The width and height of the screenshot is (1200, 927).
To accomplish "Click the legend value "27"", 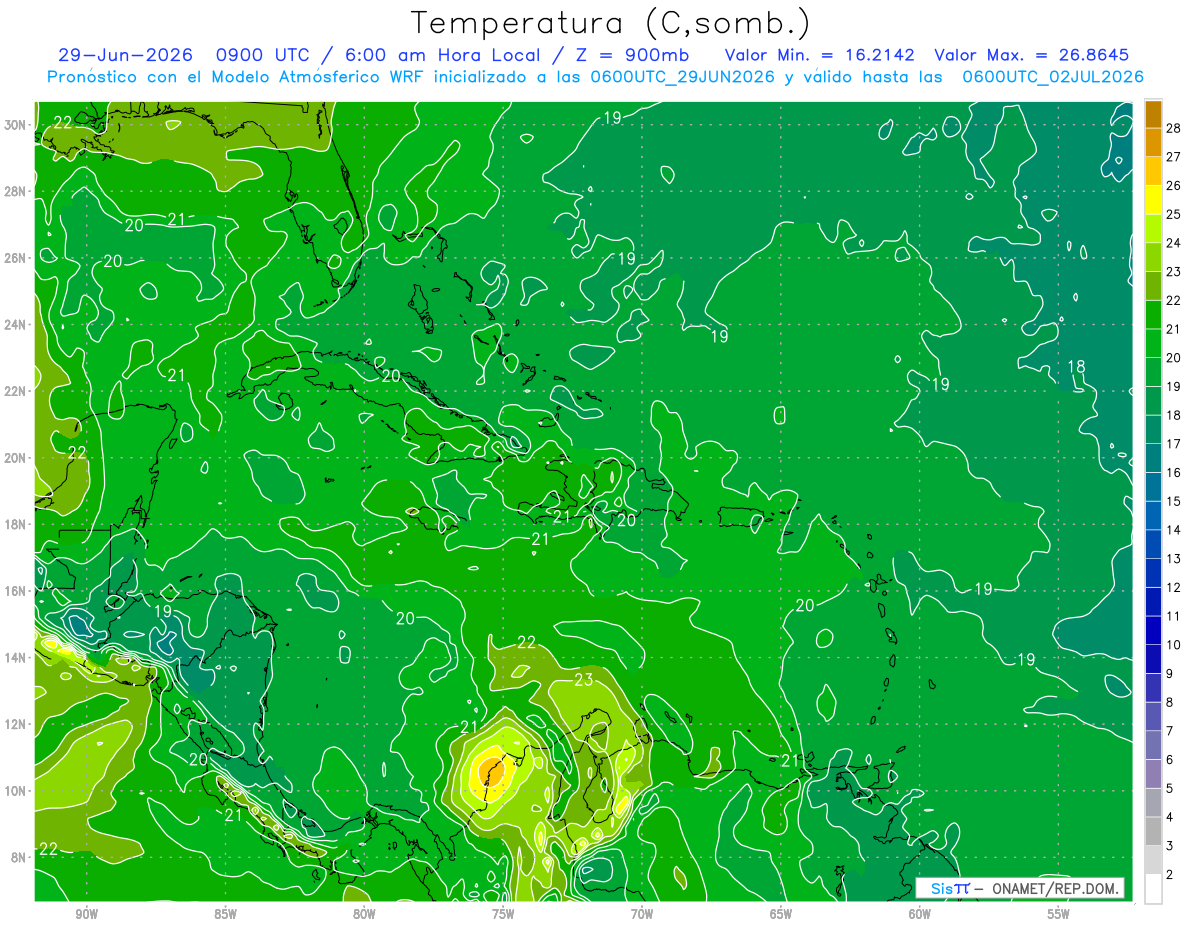I will 1173,156.
